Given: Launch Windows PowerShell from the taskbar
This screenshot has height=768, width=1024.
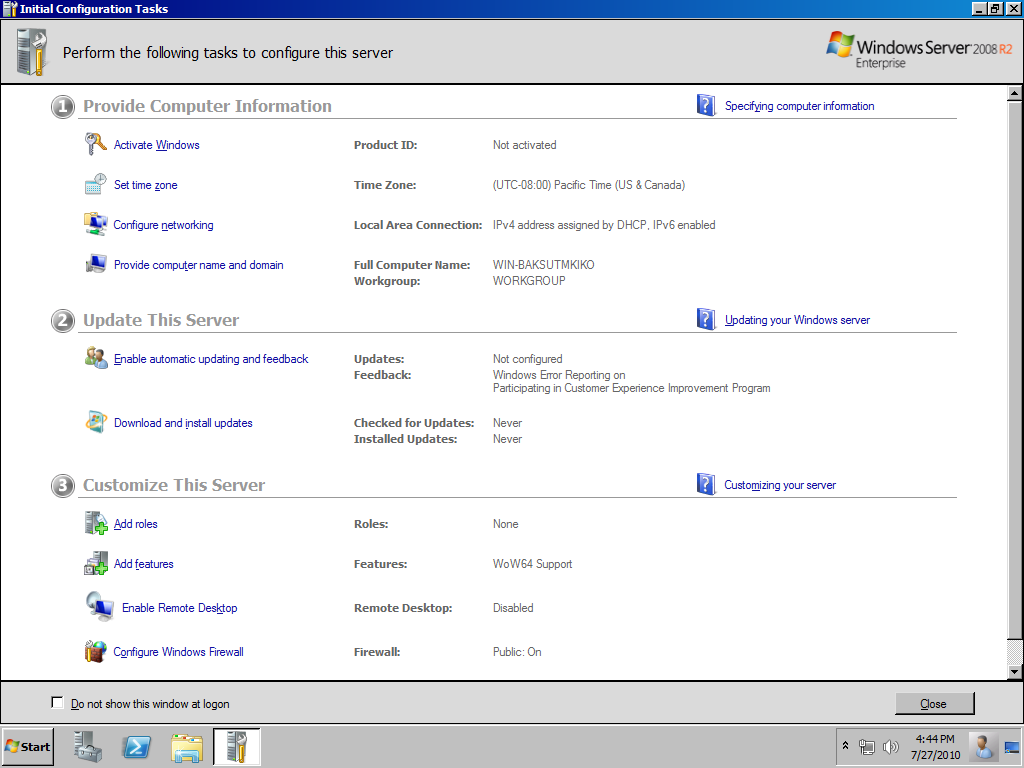Looking at the screenshot, I should pos(137,747).
